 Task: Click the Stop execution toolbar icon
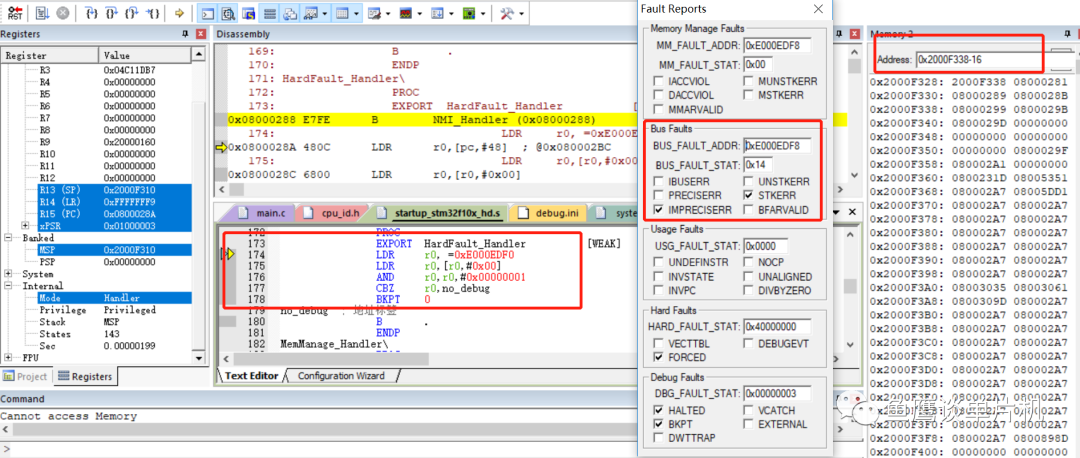(62, 12)
